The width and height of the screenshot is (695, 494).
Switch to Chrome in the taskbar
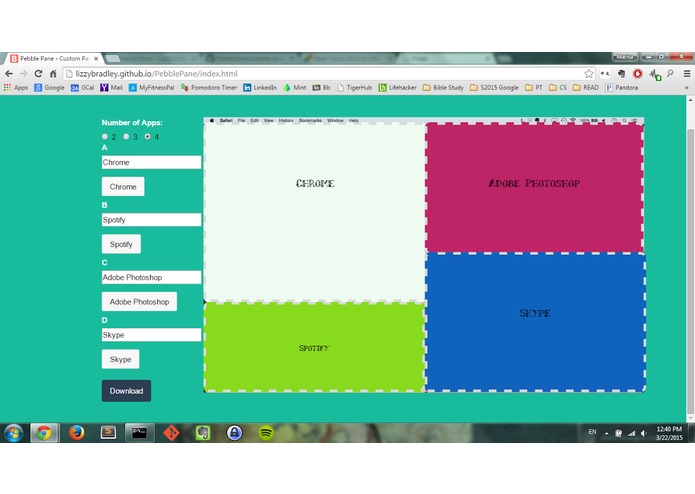point(44,433)
